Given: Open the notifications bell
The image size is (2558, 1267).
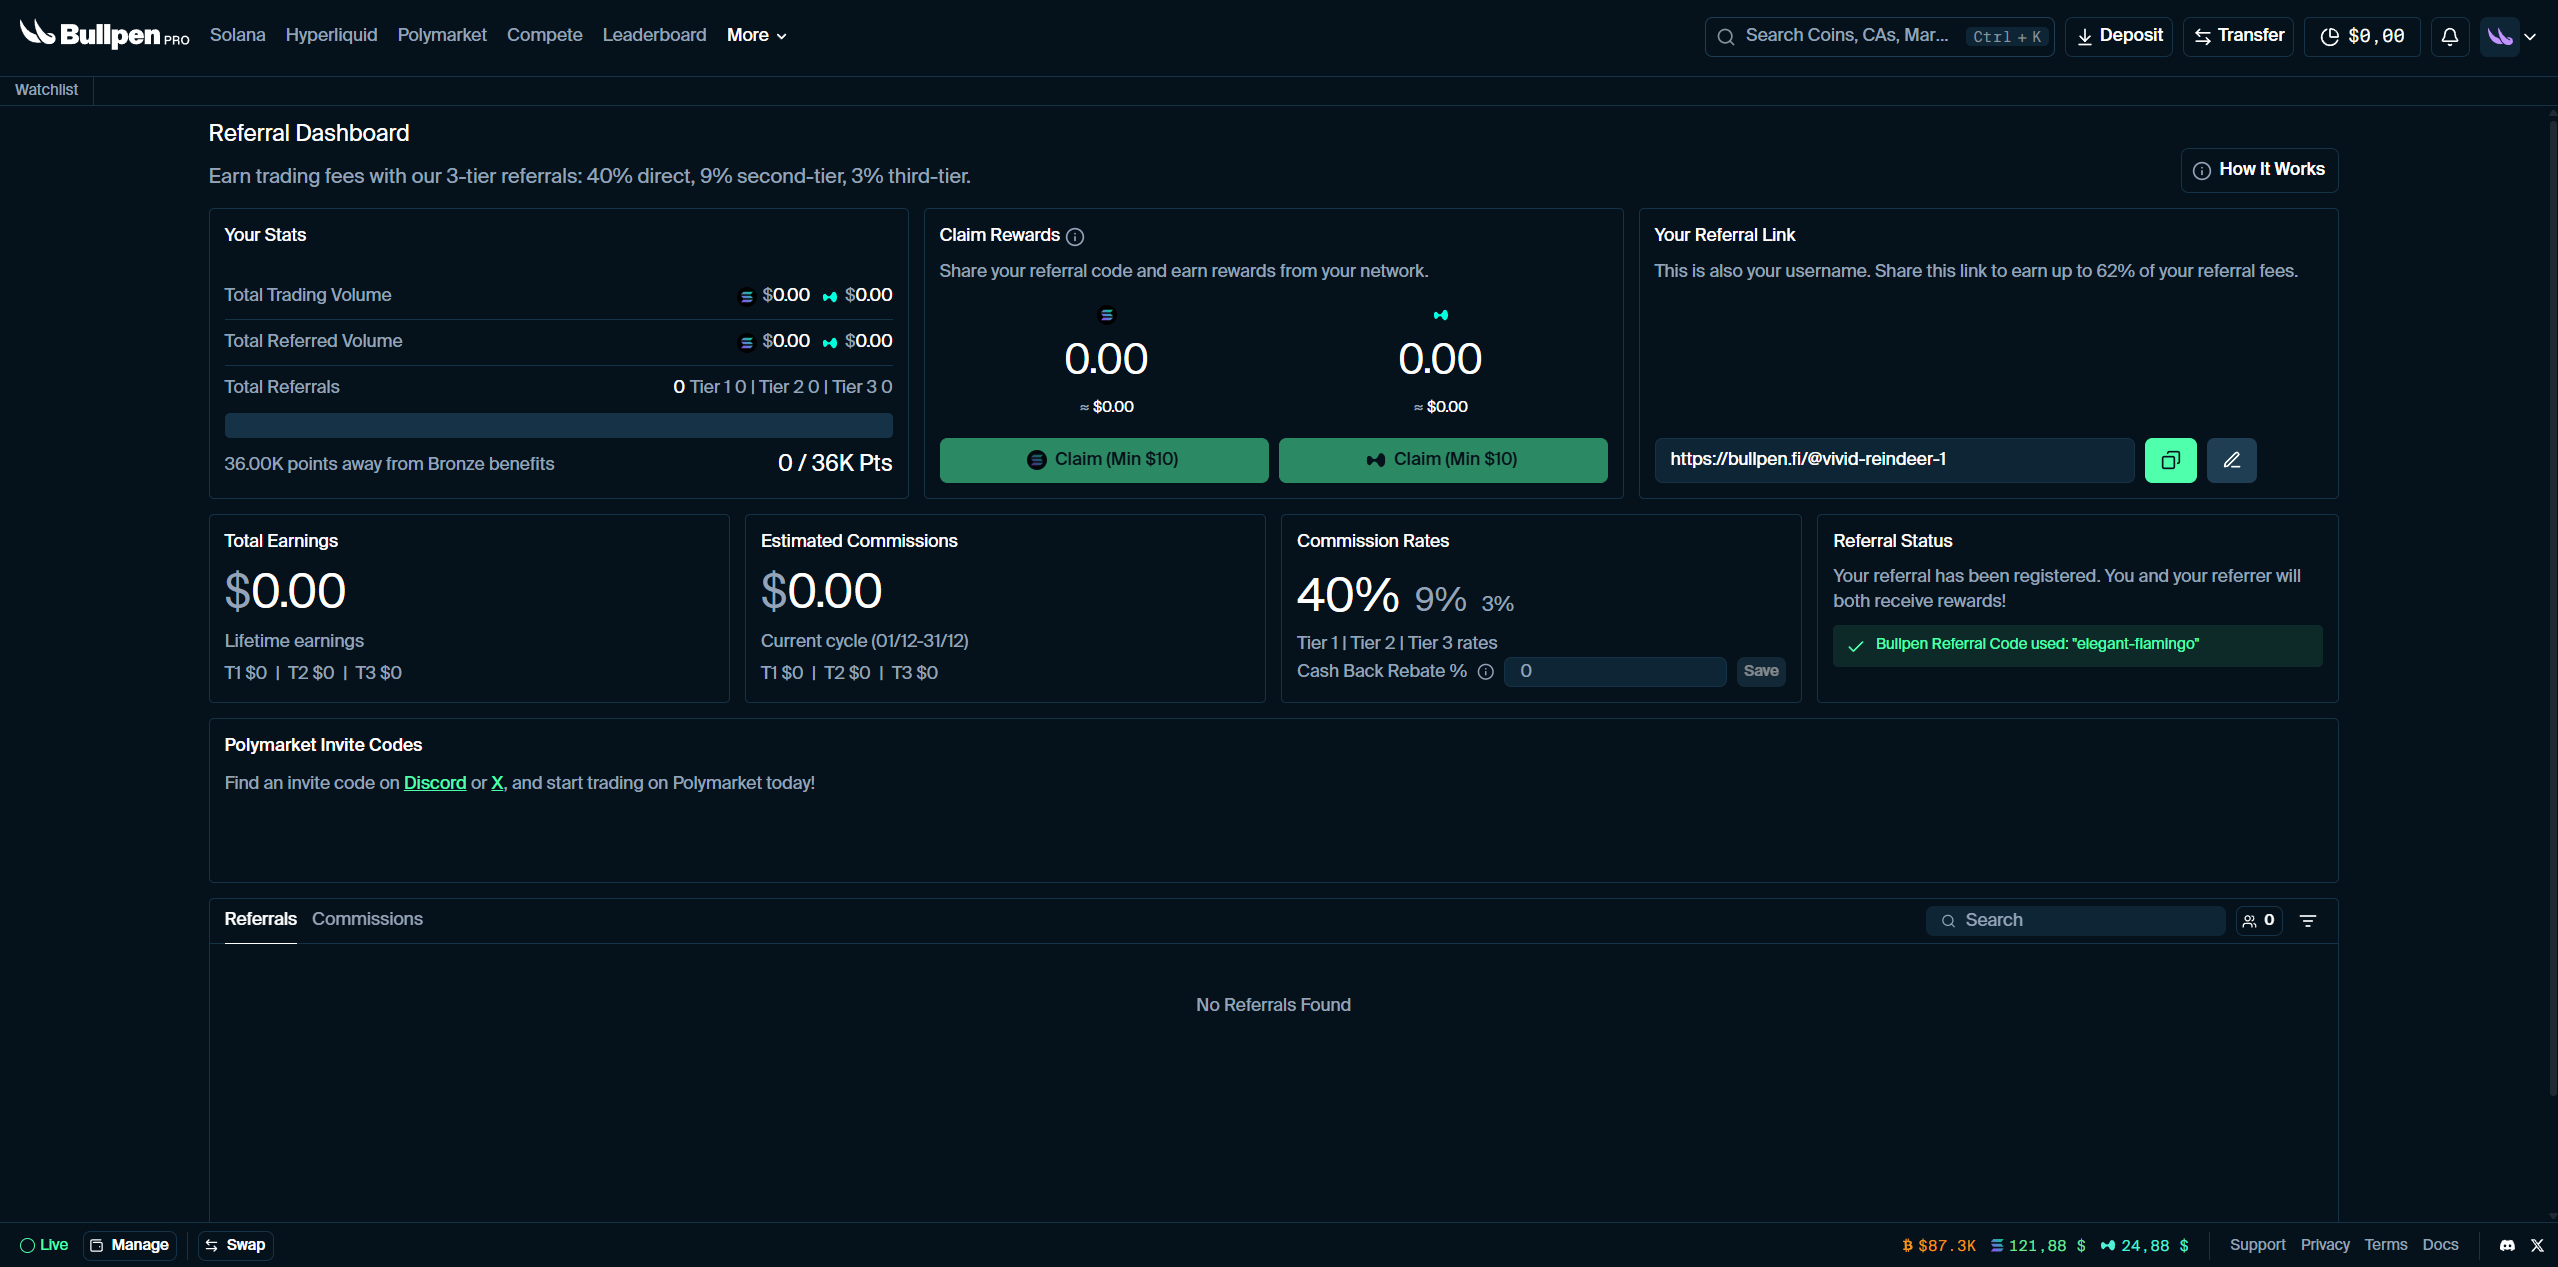Looking at the screenshot, I should pos(2449,37).
